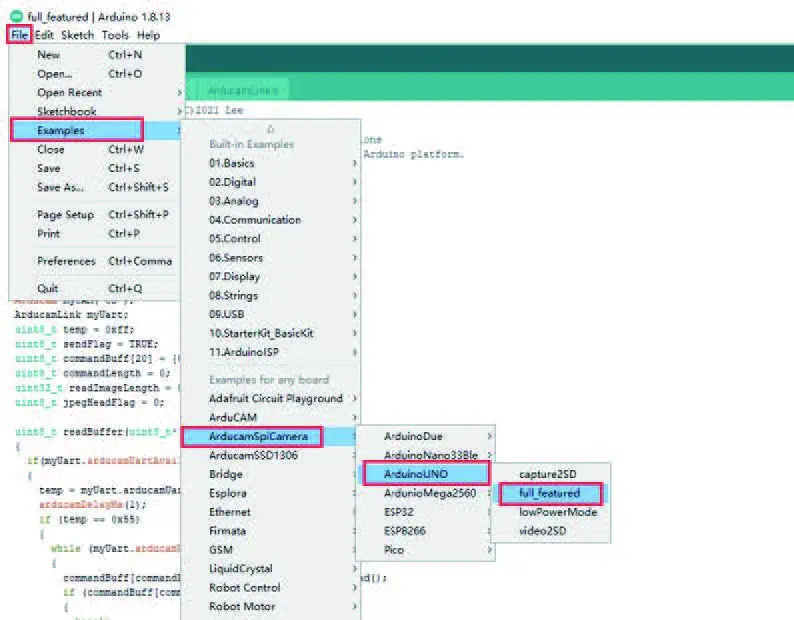Open Robot Control examples submenu

[271, 588]
